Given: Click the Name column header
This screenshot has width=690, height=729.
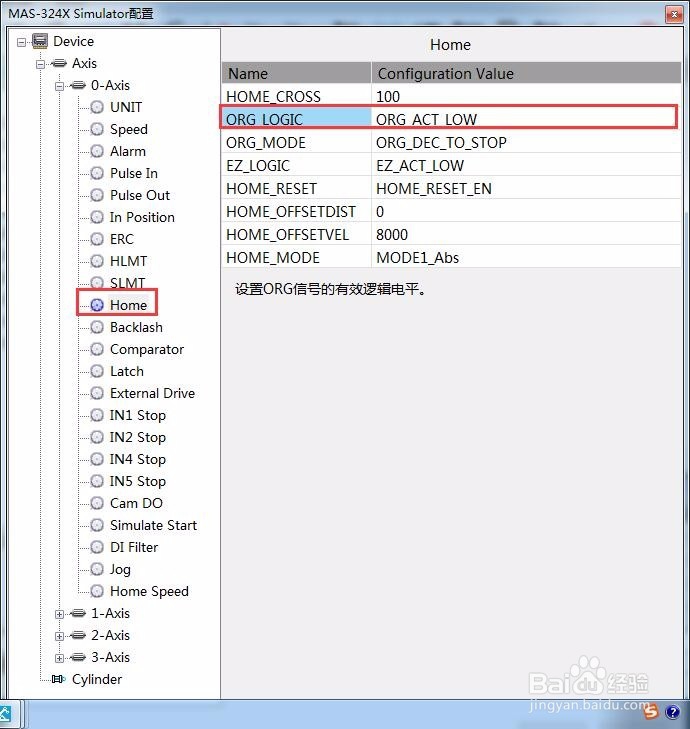Looking at the screenshot, I should [296, 73].
